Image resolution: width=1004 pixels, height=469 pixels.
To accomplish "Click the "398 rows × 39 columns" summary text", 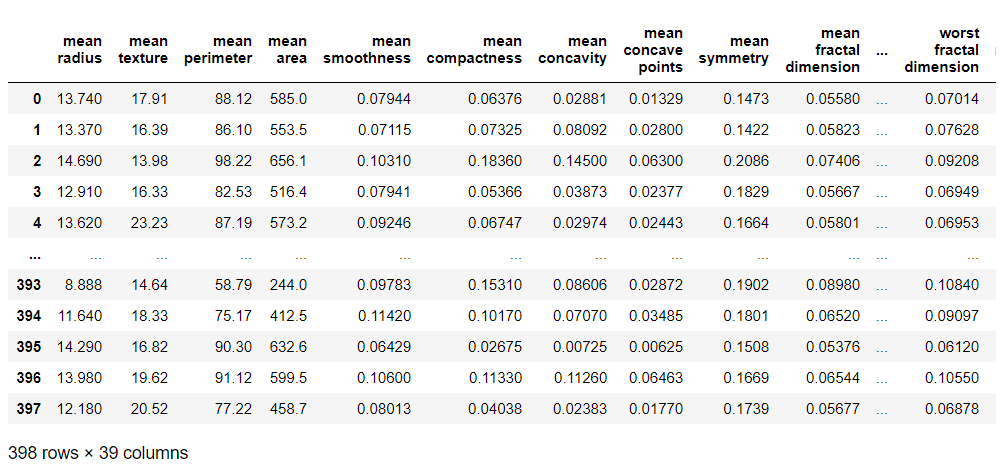I will 98,452.
